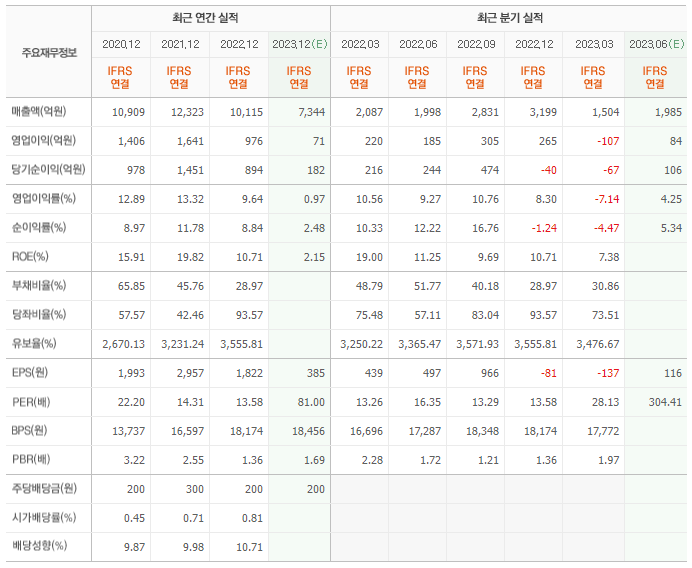Select PBR value 1.97
This screenshot has width=692, height=568.
point(609,460)
